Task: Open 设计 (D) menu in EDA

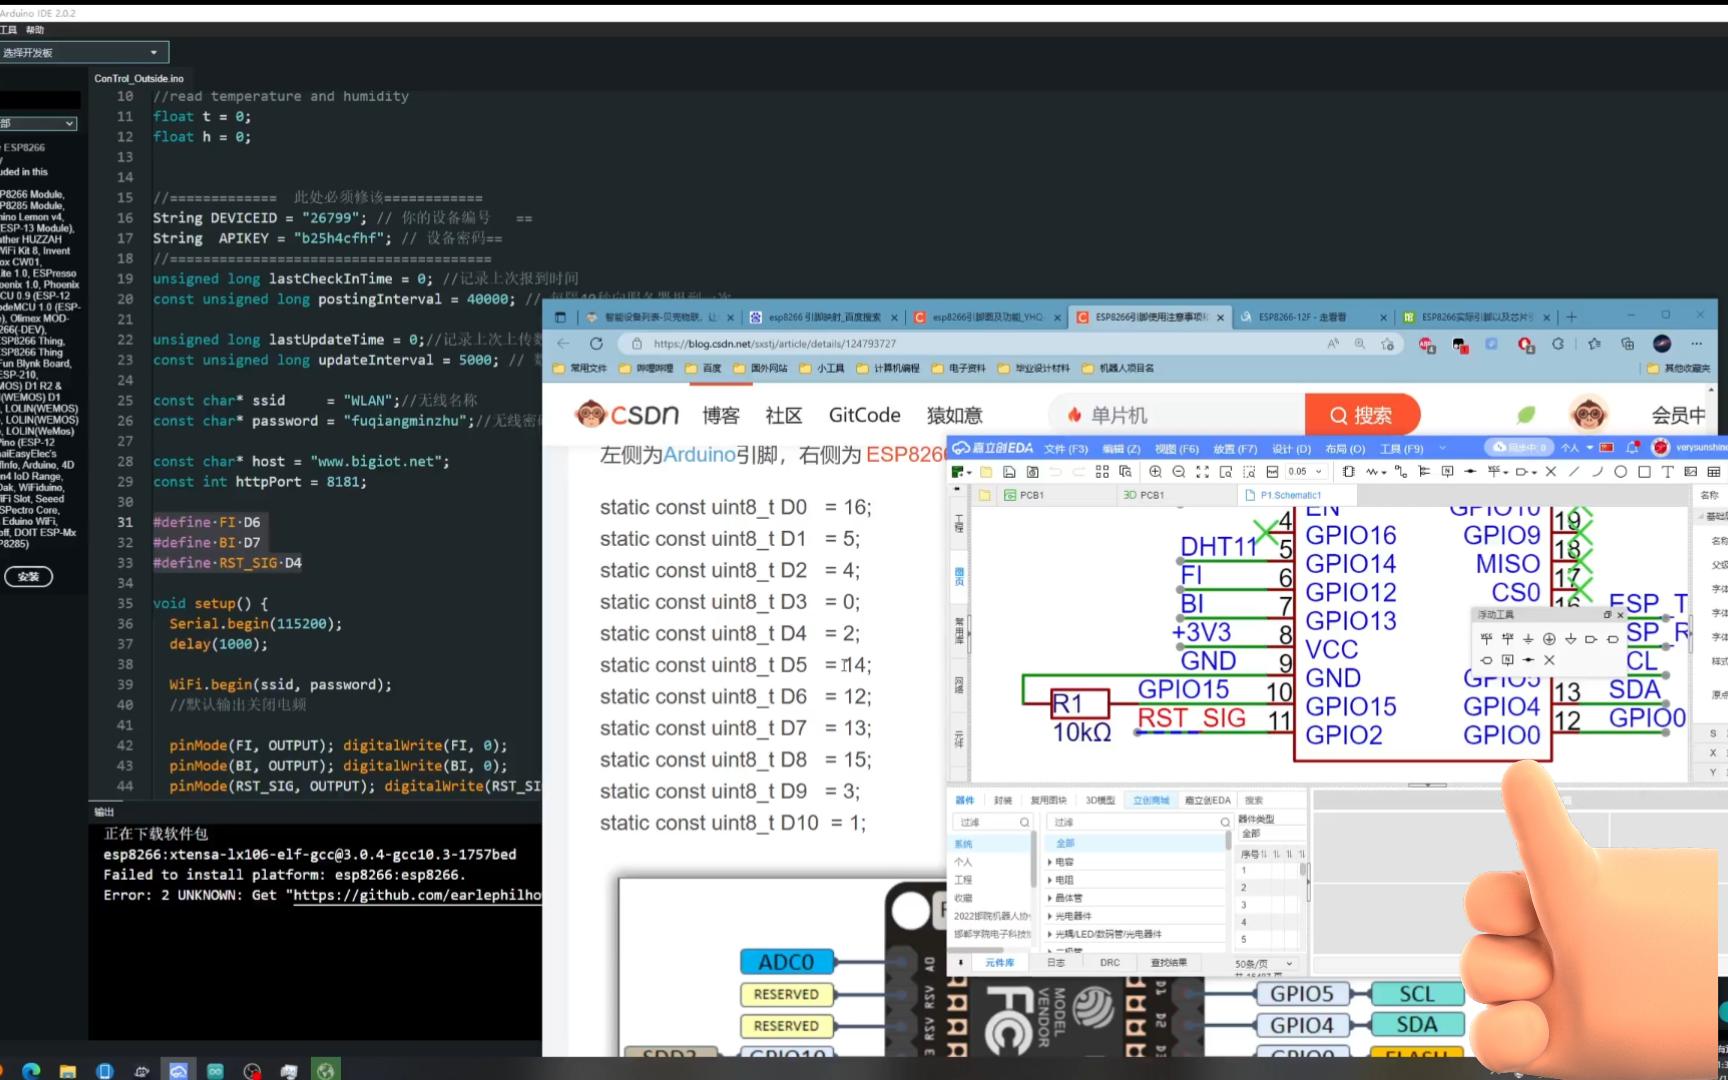Action: (x=1291, y=448)
